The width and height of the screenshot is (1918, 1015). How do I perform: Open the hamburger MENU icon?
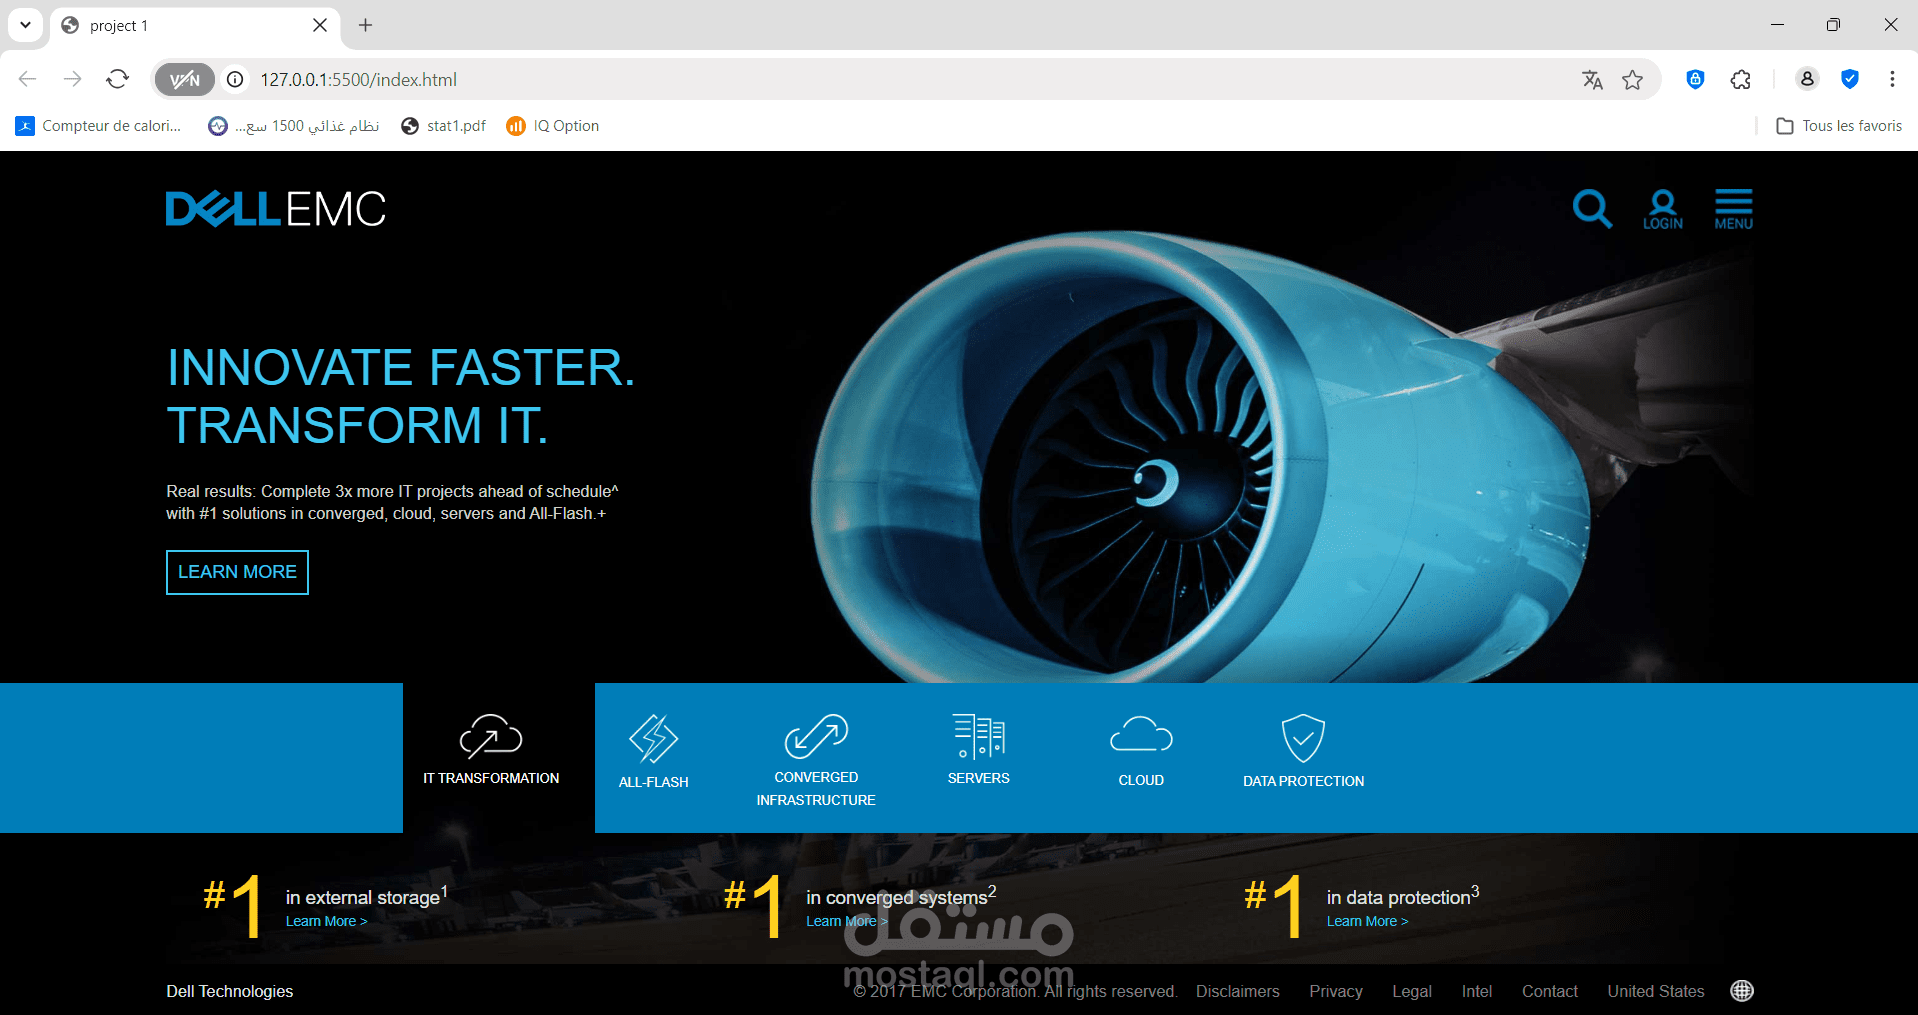click(1733, 210)
